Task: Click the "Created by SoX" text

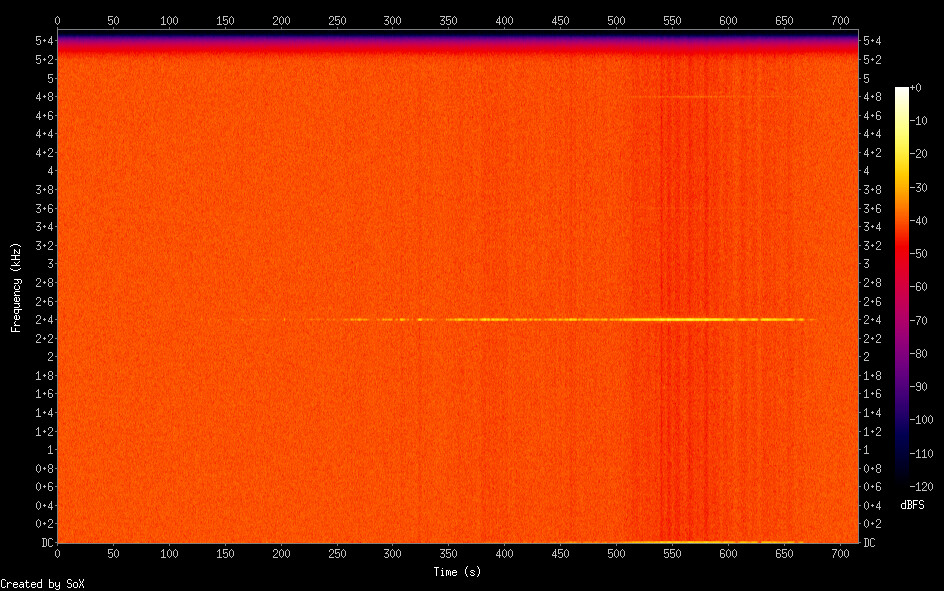Action: click(42, 583)
